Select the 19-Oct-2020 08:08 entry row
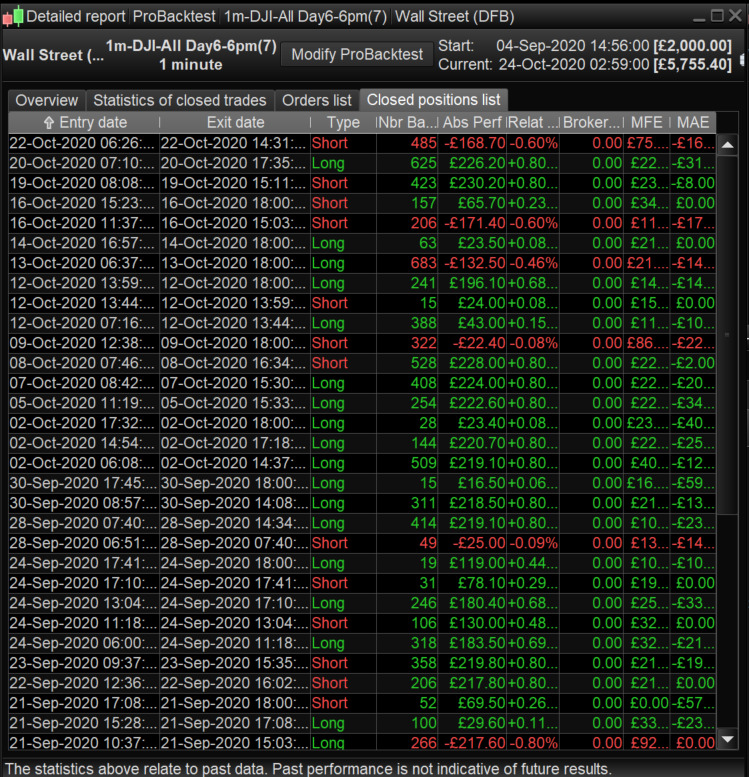The width and height of the screenshot is (749, 777). [362, 183]
